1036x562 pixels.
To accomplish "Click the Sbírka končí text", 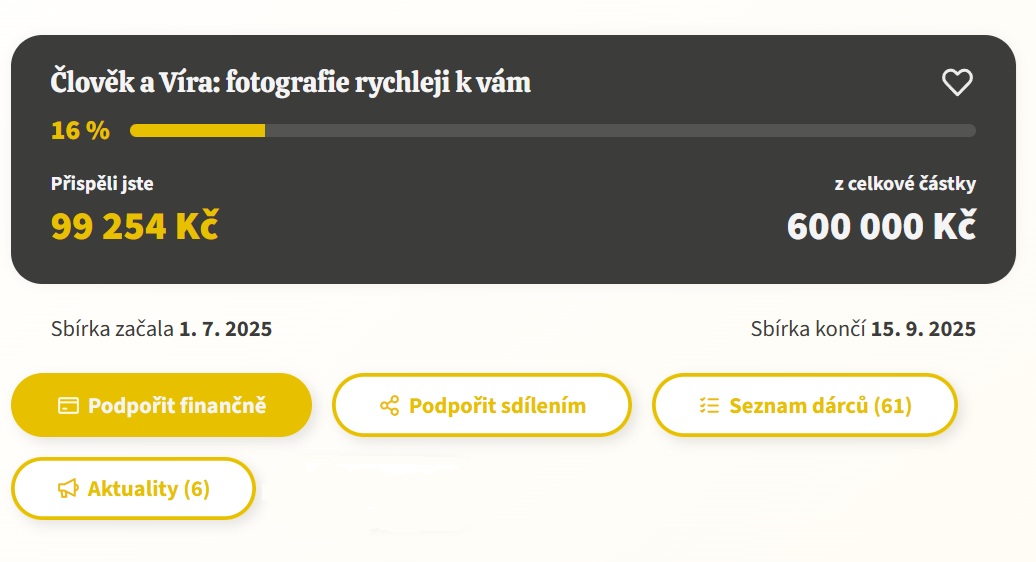I will (807, 329).
